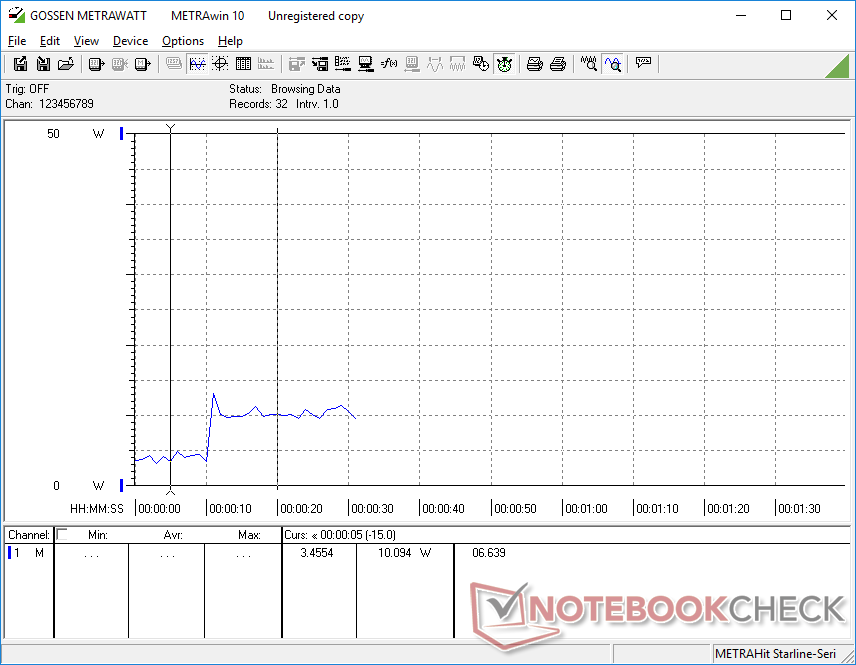Click the 00:00:20 time axis label
This screenshot has width=856, height=665.
coord(301,509)
